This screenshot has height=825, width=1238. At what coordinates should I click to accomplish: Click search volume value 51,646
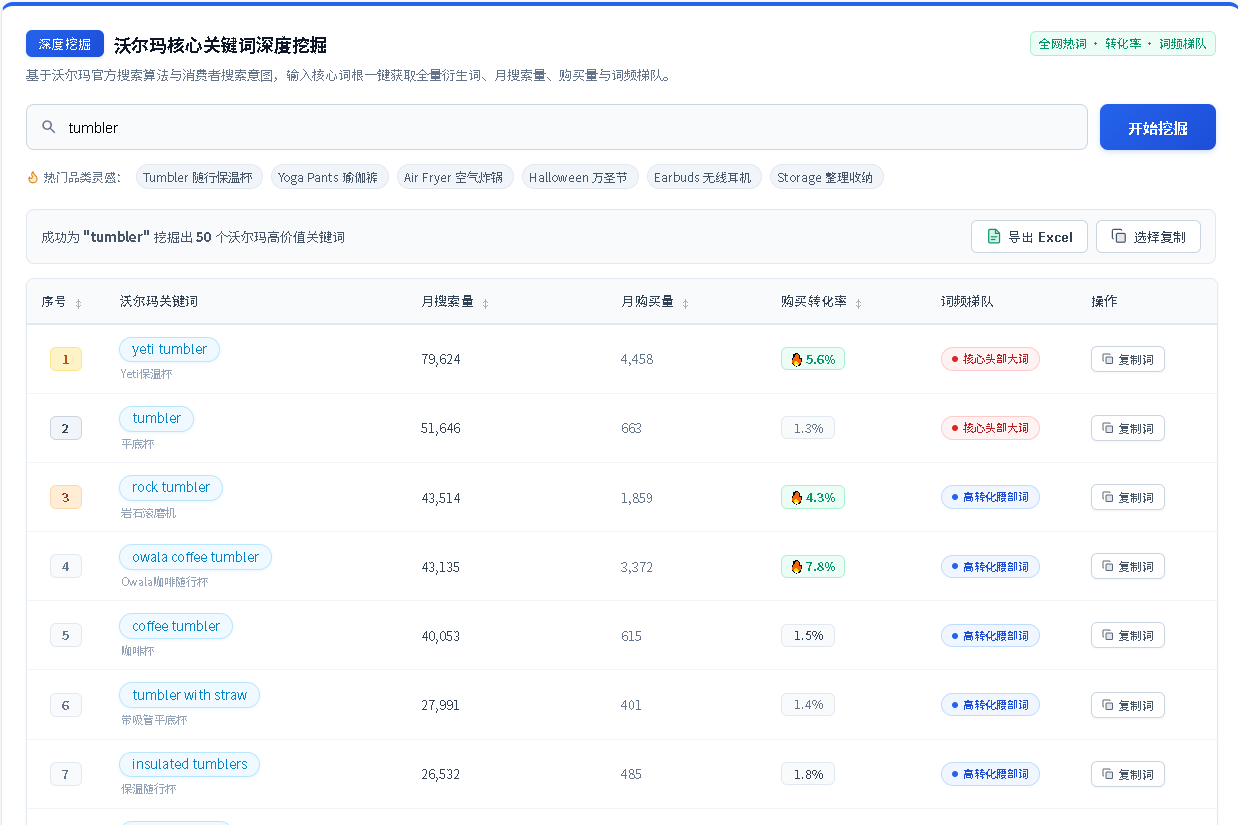(x=441, y=428)
